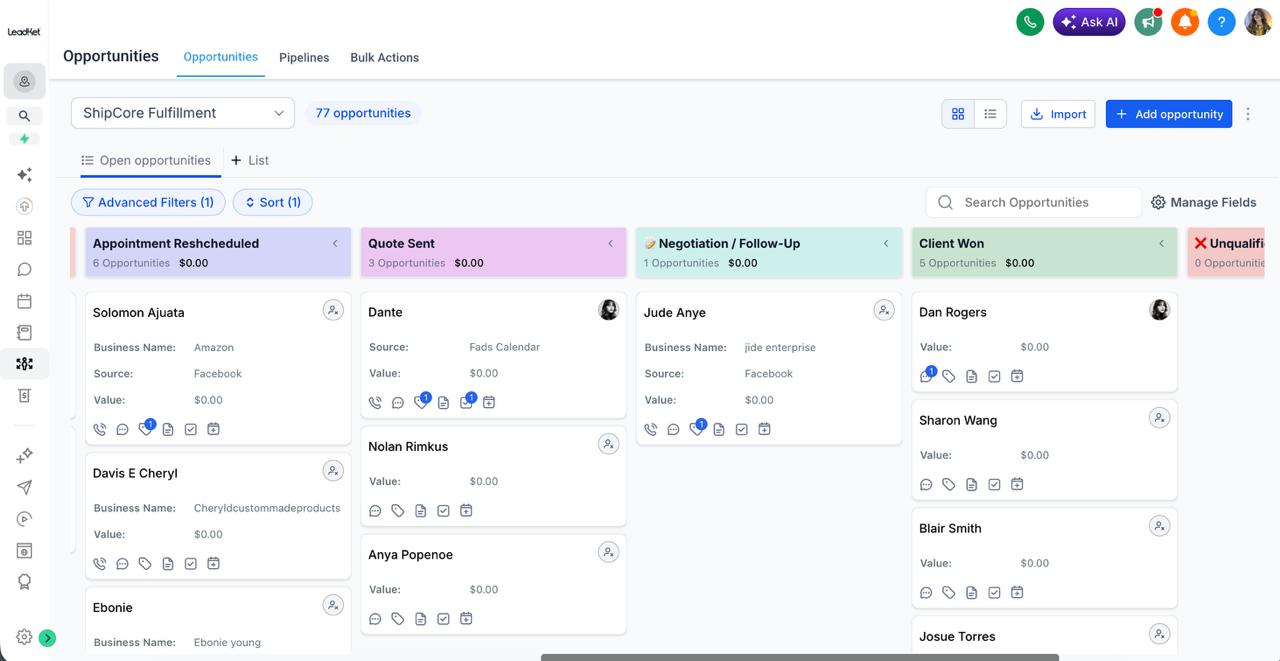Open the ShipCore Fulfillment pipeline dropdown
This screenshot has height=661, width=1280.
[183, 113]
